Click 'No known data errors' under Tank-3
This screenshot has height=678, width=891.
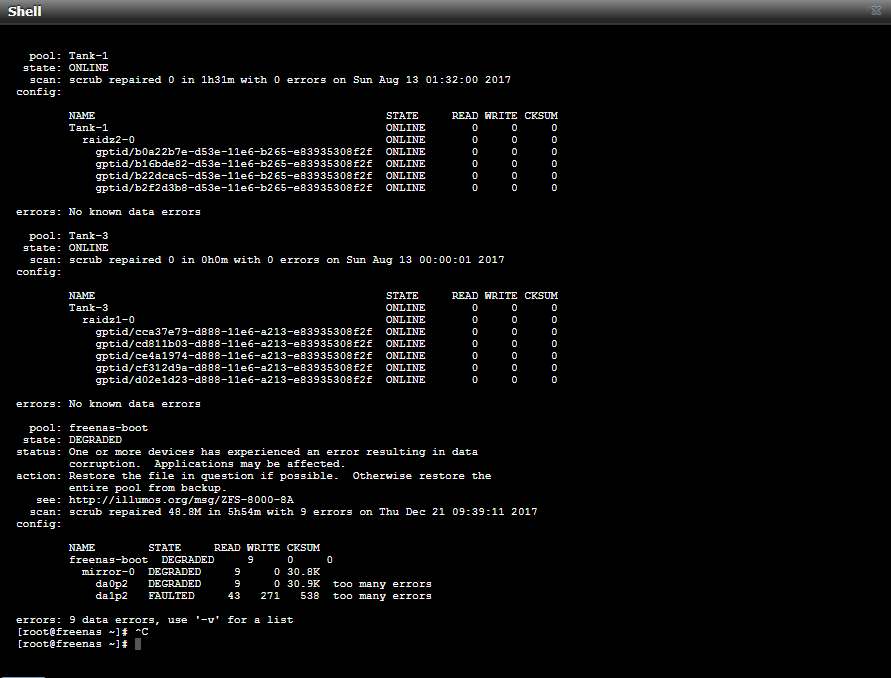(x=135, y=404)
